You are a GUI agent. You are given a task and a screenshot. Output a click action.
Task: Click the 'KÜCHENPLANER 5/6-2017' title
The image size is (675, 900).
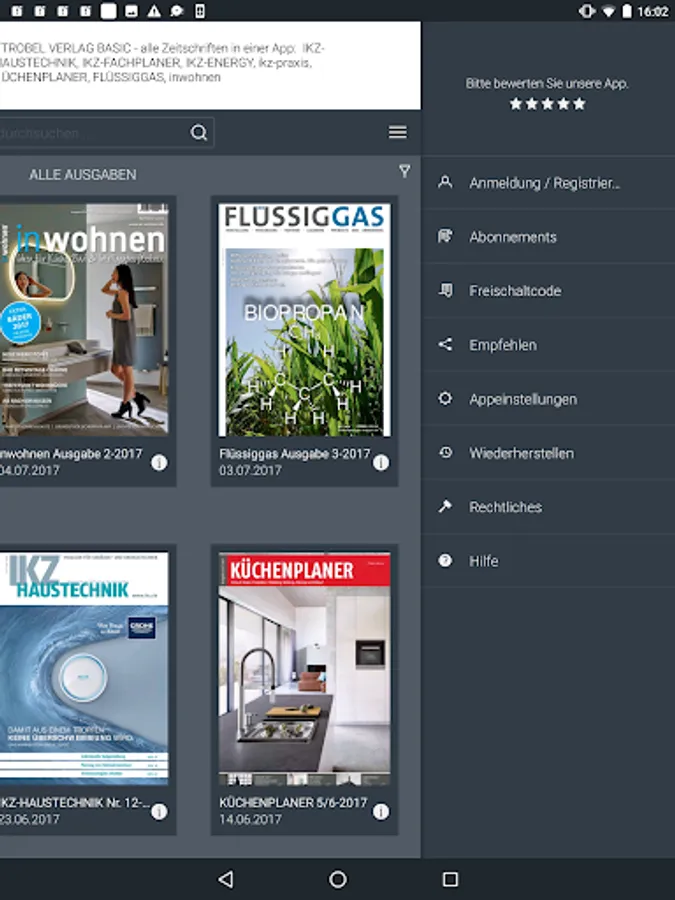(x=293, y=802)
